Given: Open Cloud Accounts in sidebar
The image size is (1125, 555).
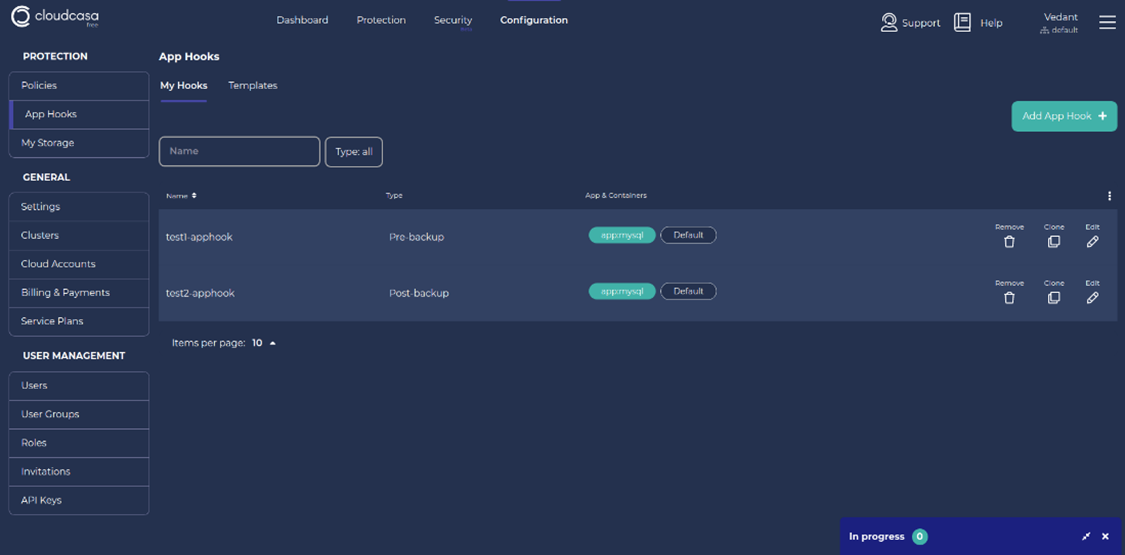Looking at the screenshot, I should (79, 264).
